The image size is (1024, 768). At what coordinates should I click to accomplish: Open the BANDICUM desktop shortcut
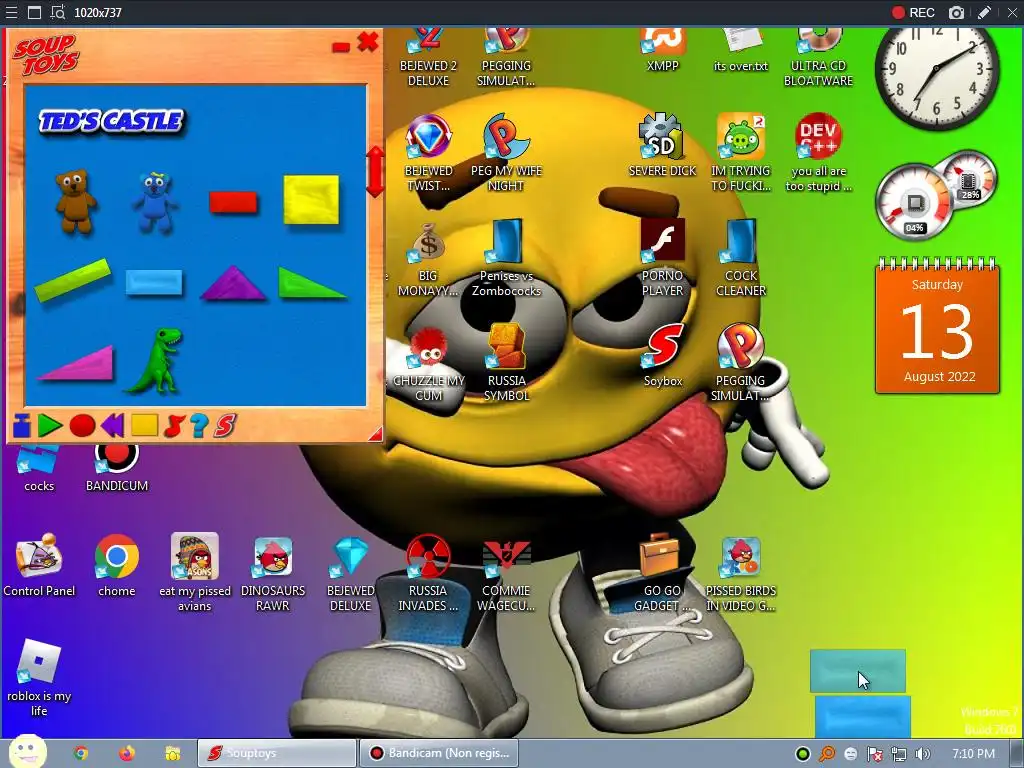click(117, 468)
